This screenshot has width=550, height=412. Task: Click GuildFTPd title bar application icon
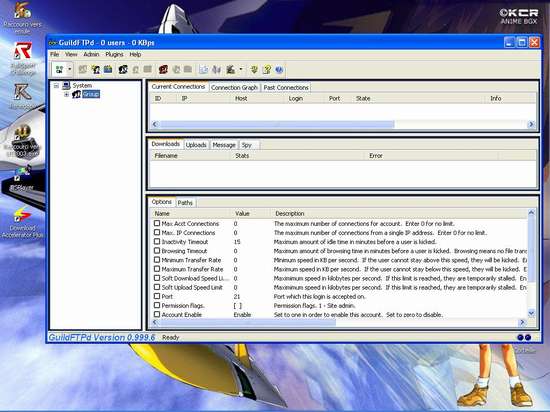point(53,43)
